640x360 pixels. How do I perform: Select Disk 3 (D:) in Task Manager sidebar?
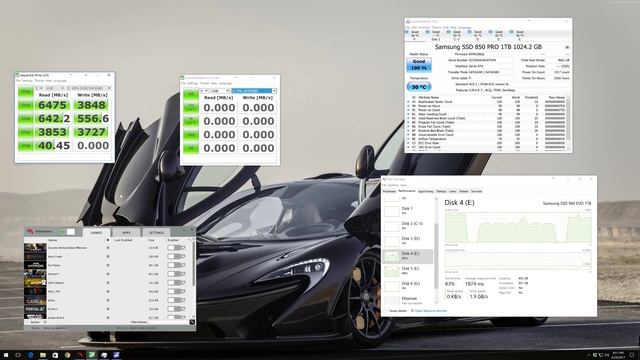407,241
